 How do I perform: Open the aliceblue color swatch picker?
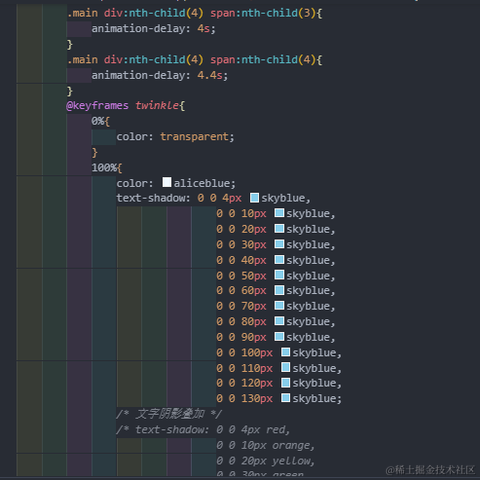click(x=167, y=182)
